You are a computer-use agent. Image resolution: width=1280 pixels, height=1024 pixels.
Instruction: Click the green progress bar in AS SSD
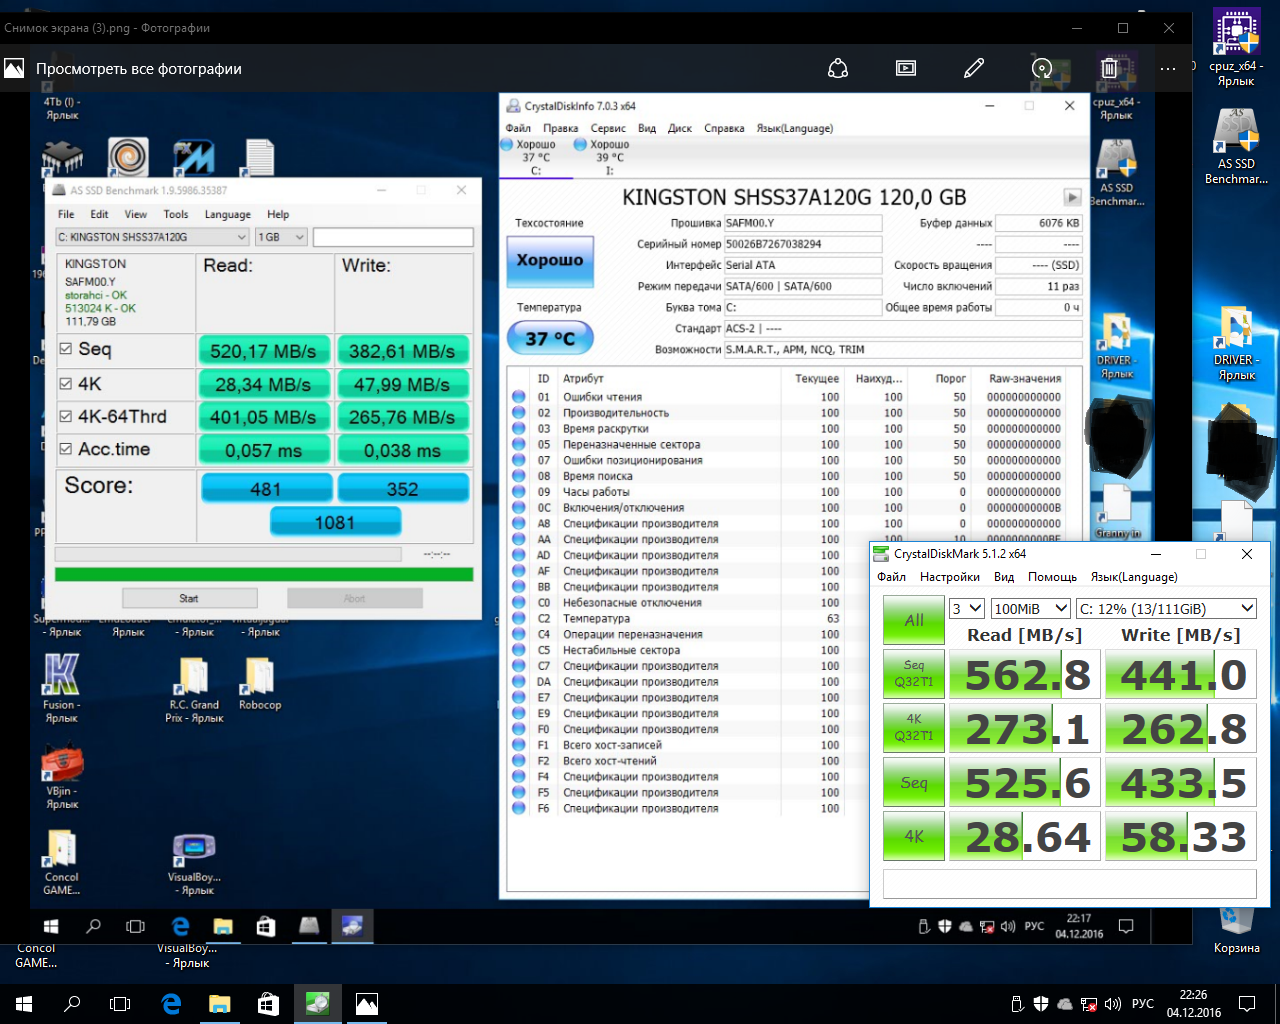point(264,574)
